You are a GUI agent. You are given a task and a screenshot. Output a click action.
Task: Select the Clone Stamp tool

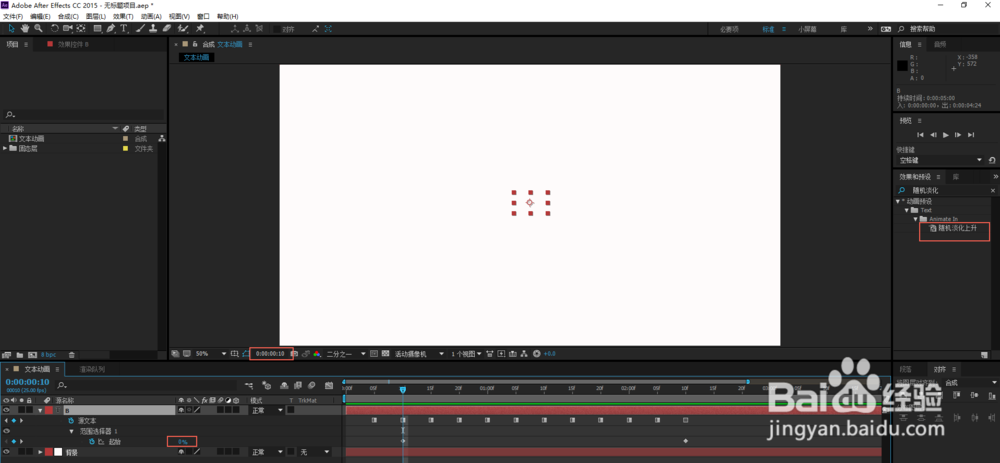pyautogui.click(x=153, y=29)
